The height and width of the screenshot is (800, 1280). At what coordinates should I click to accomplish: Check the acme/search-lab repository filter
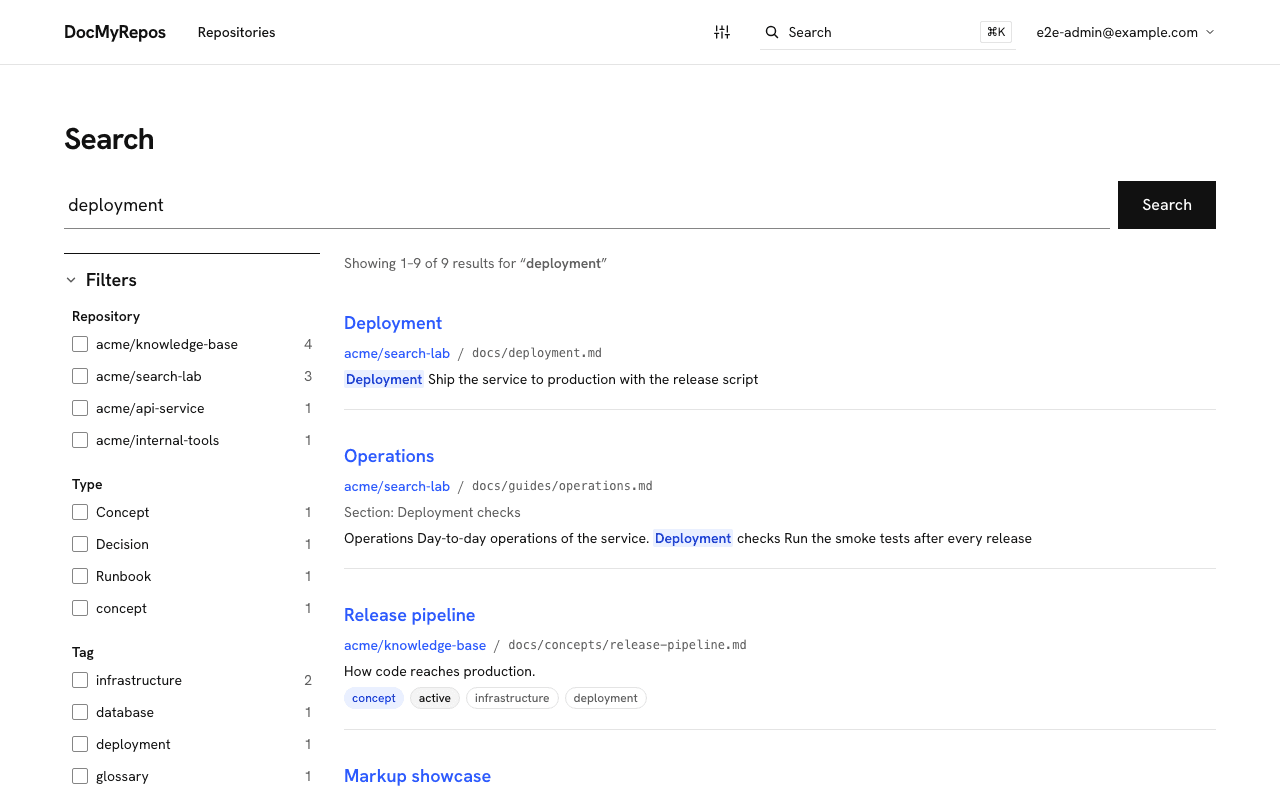80,376
